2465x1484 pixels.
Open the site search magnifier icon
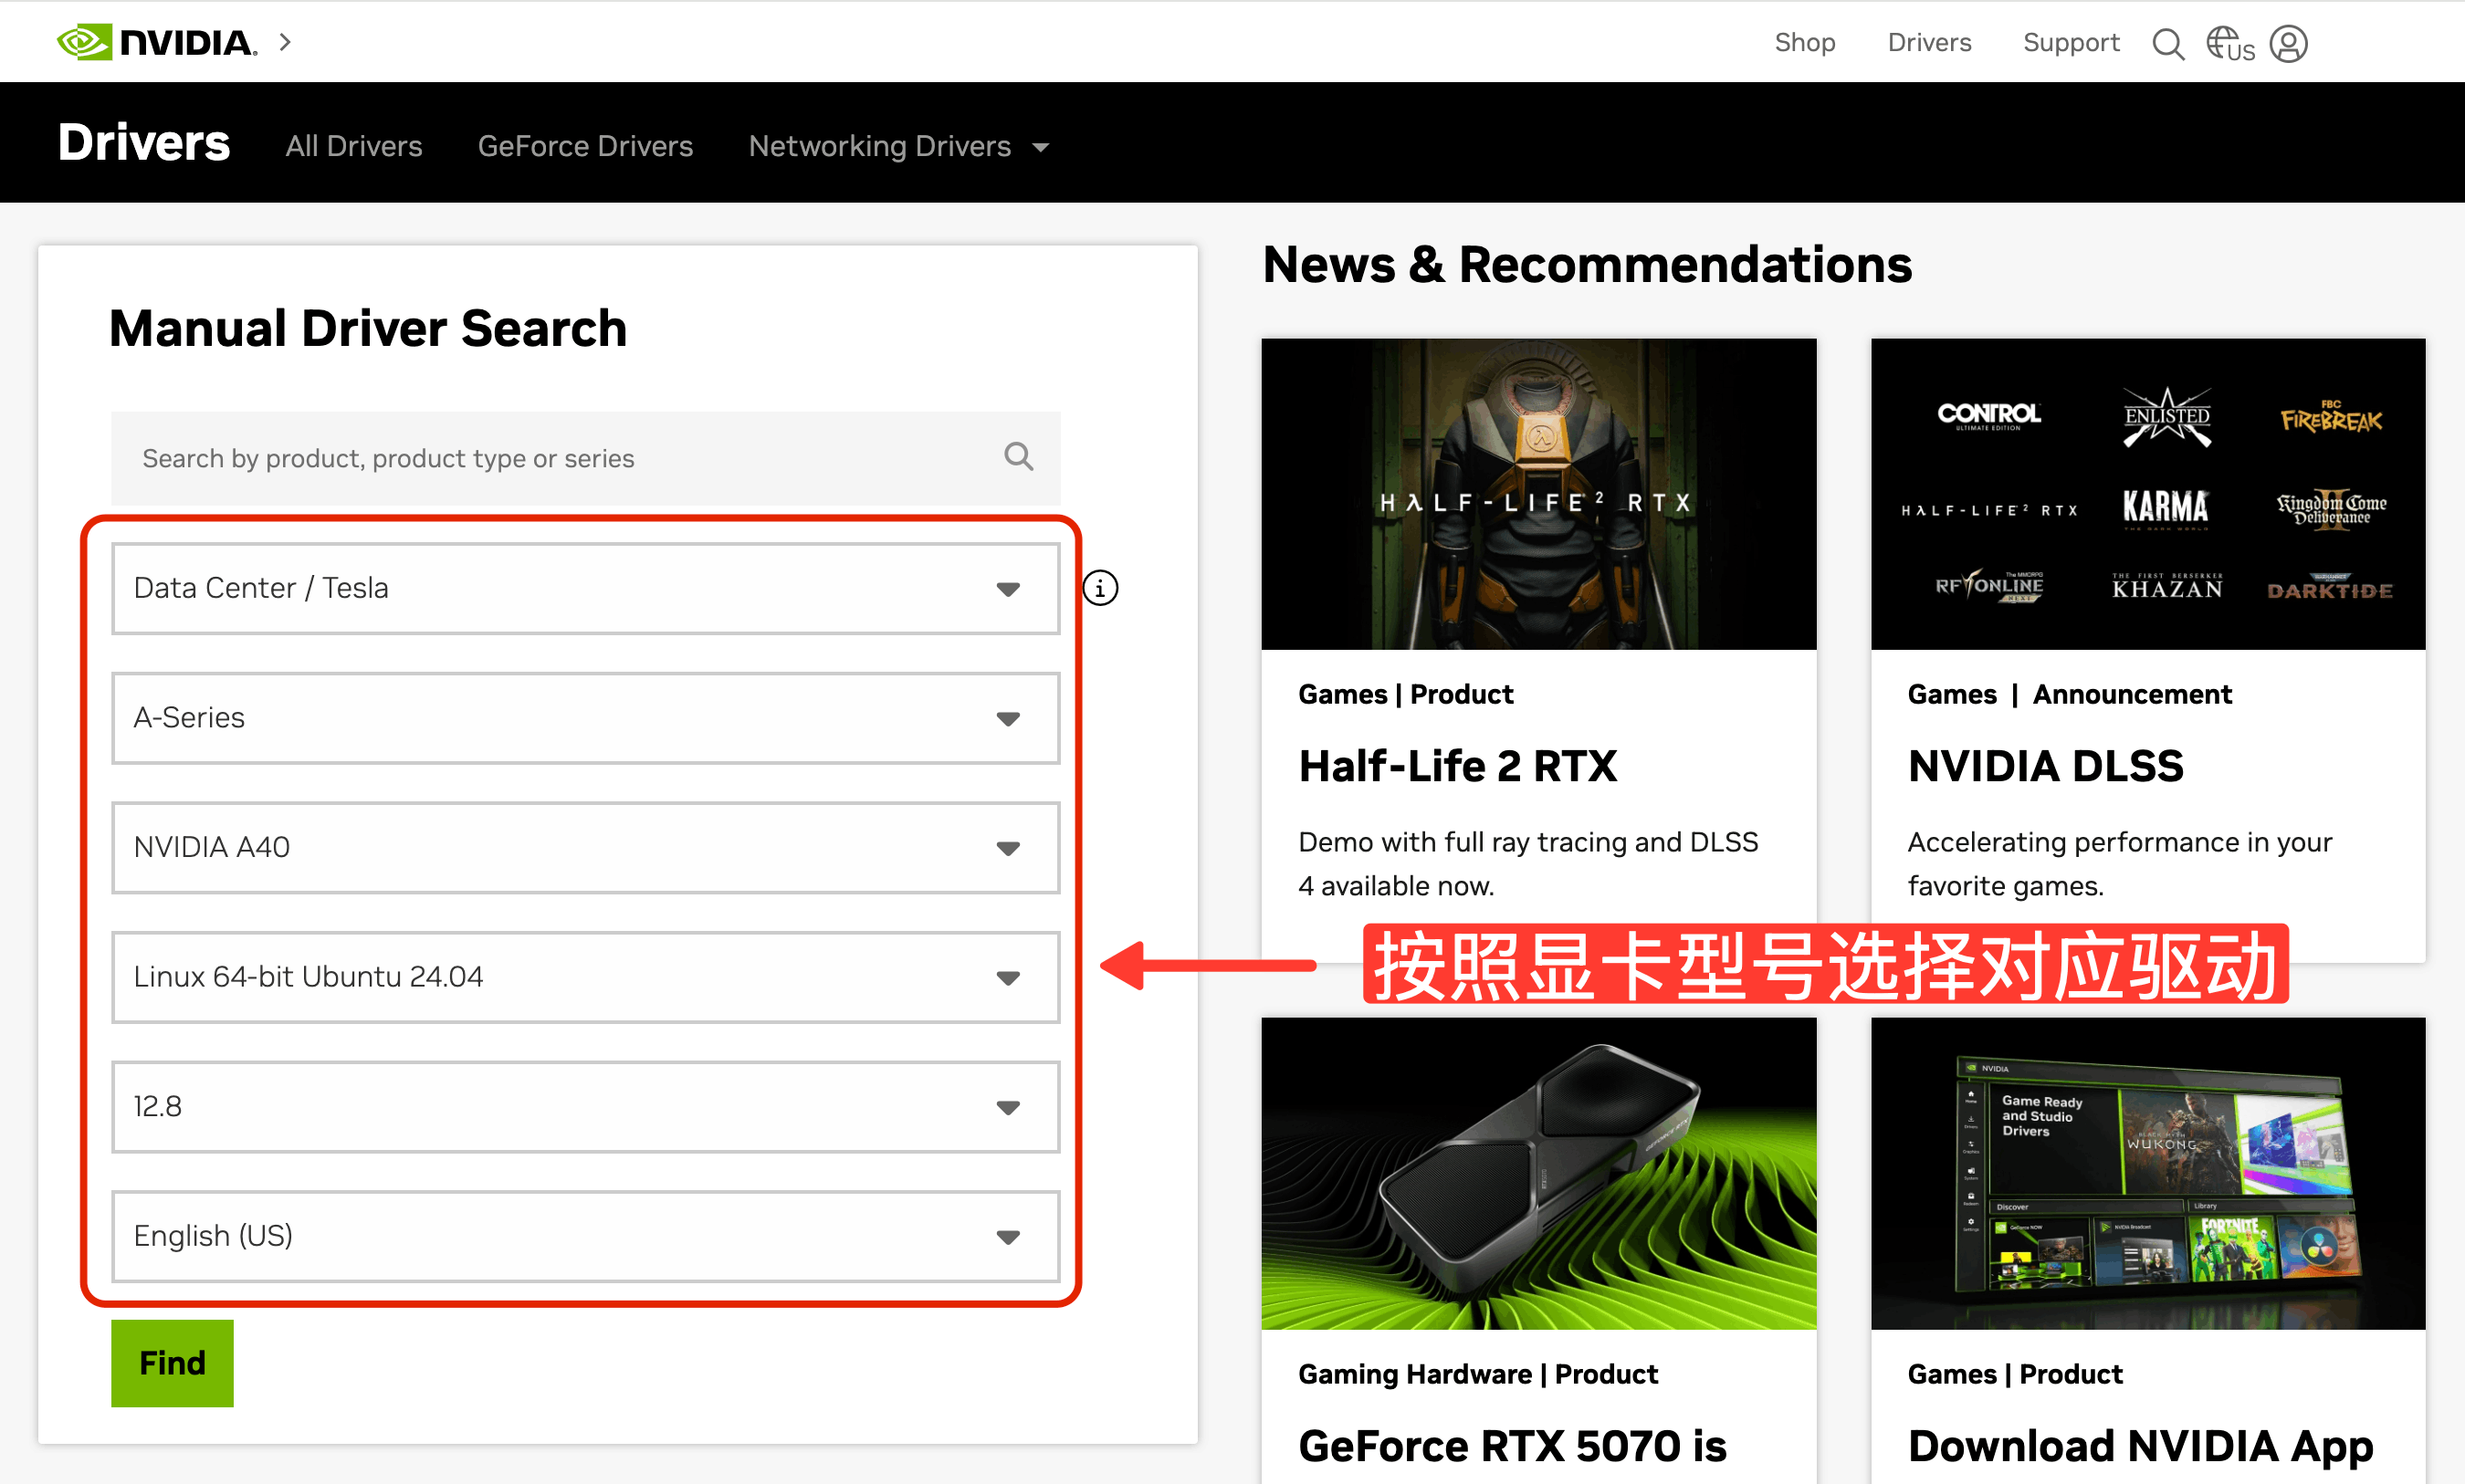[x=2167, y=44]
